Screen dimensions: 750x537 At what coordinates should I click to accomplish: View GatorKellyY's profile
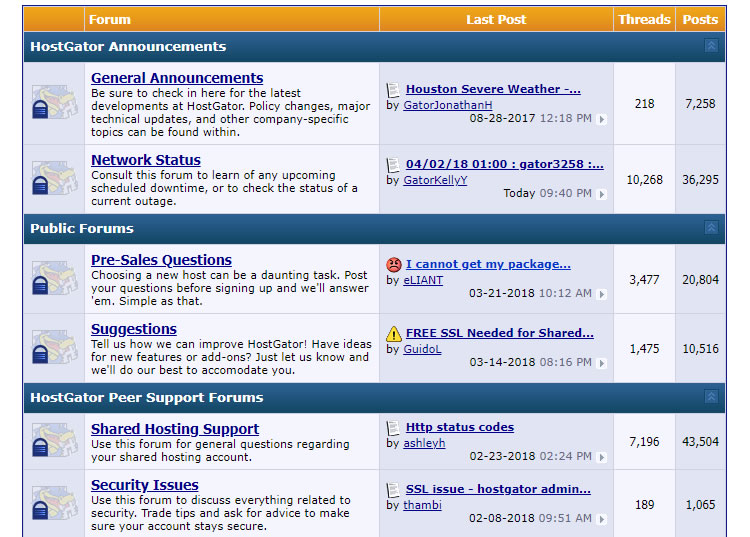coord(435,180)
